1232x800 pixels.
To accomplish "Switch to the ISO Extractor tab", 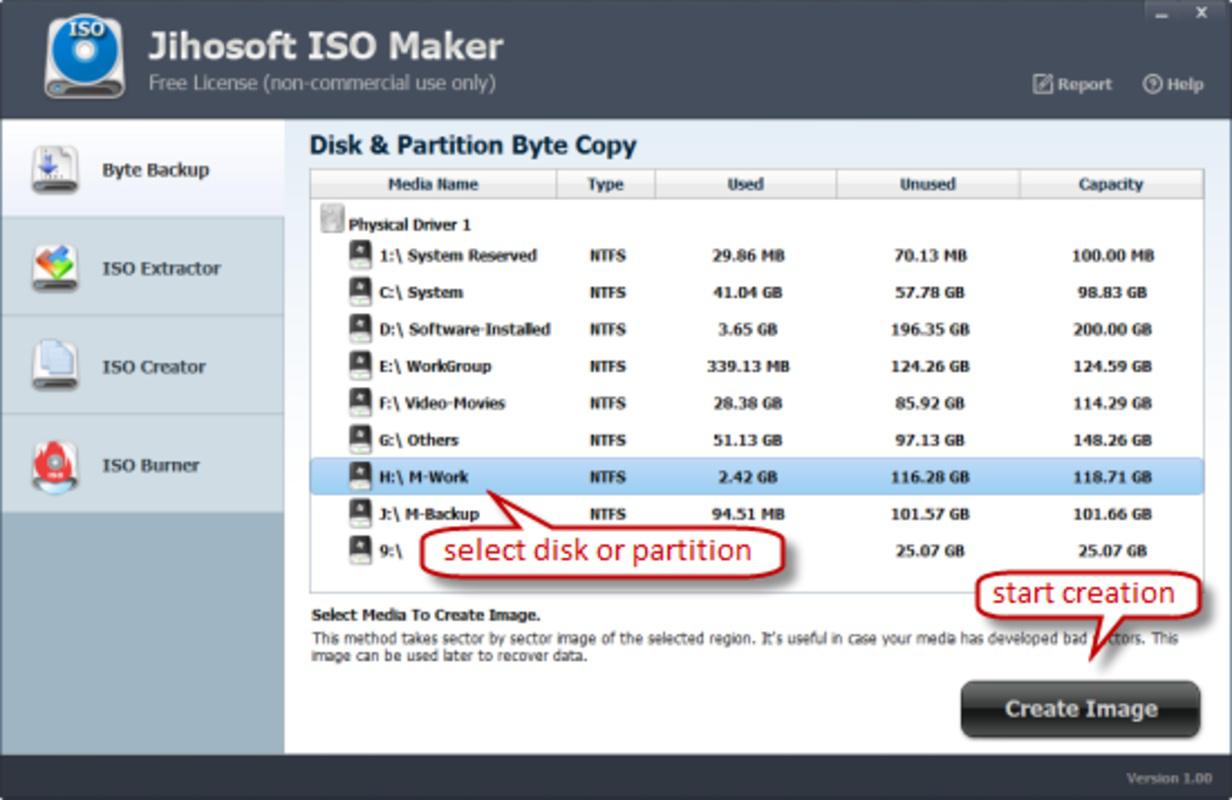I will pos(142,268).
